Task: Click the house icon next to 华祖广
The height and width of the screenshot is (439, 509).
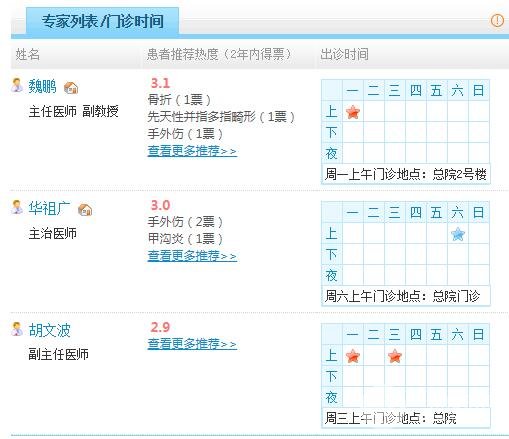Action: click(x=85, y=210)
